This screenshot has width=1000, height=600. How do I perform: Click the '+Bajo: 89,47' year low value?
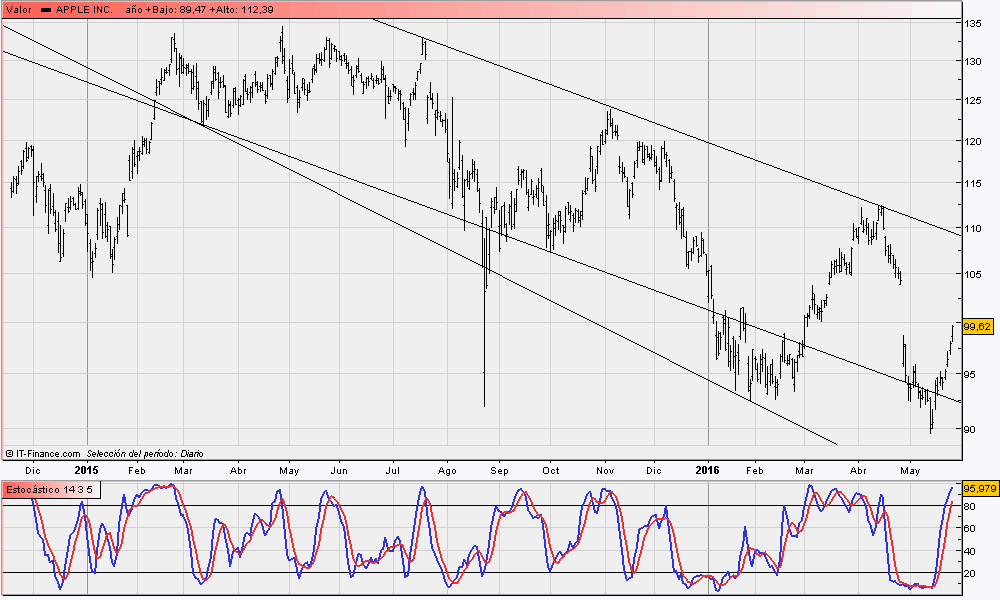(174, 9)
